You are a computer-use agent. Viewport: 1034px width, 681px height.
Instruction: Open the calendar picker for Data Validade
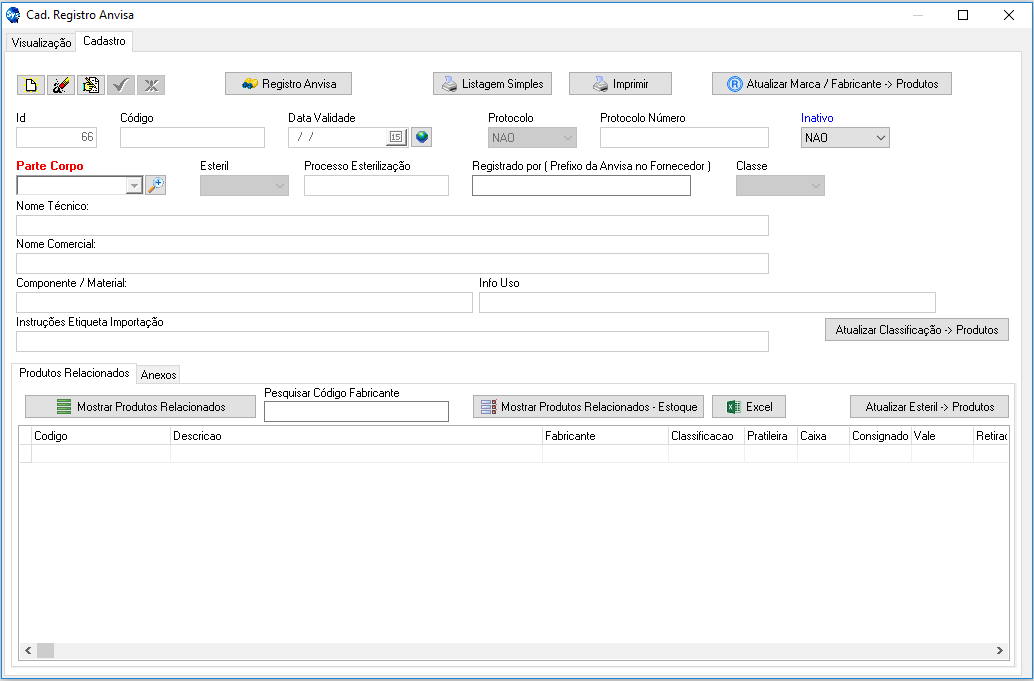(395, 137)
